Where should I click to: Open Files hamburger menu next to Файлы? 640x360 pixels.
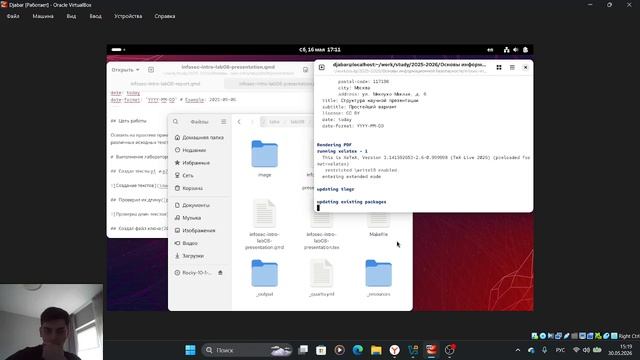coord(224,122)
